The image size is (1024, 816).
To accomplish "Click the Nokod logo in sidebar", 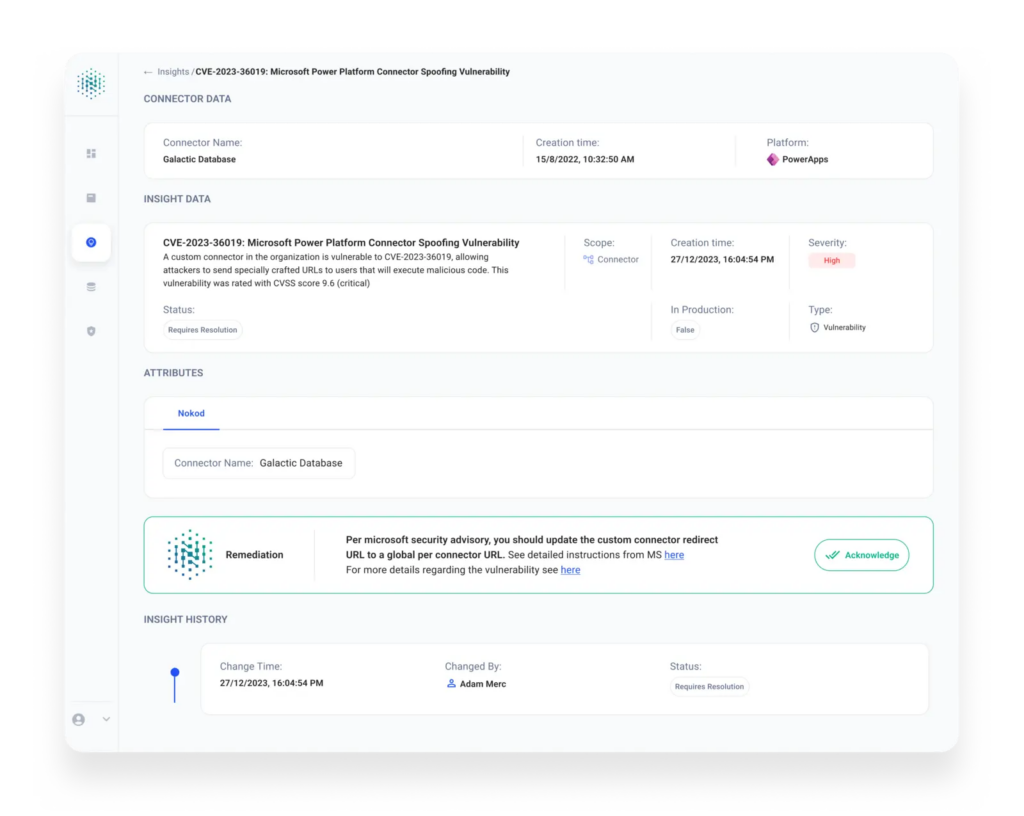I will tap(91, 84).
